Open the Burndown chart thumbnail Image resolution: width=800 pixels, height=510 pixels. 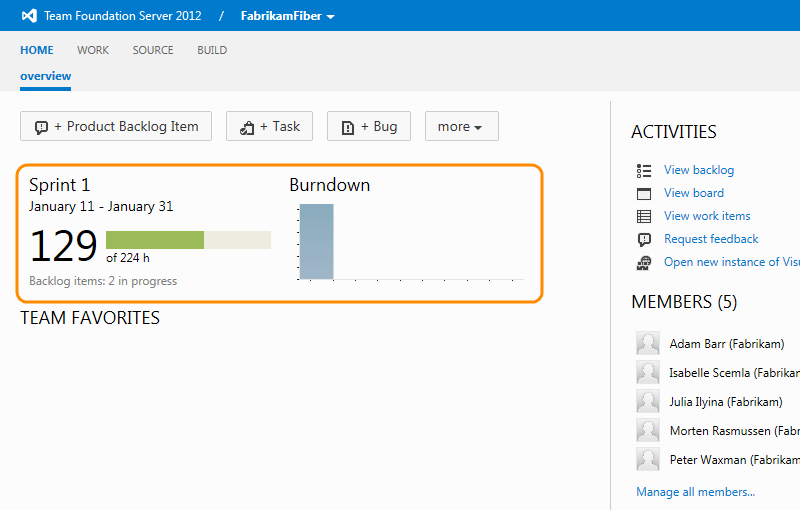coord(410,242)
